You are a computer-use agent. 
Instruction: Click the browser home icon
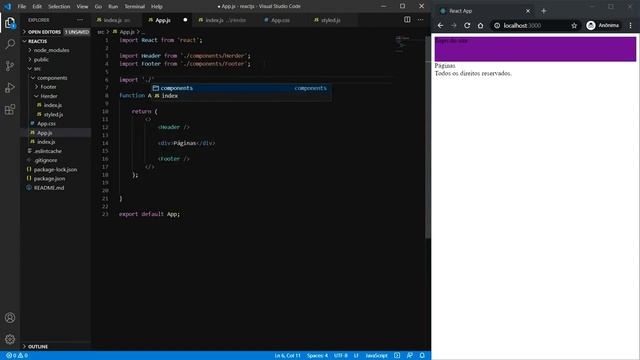tap(480, 25)
